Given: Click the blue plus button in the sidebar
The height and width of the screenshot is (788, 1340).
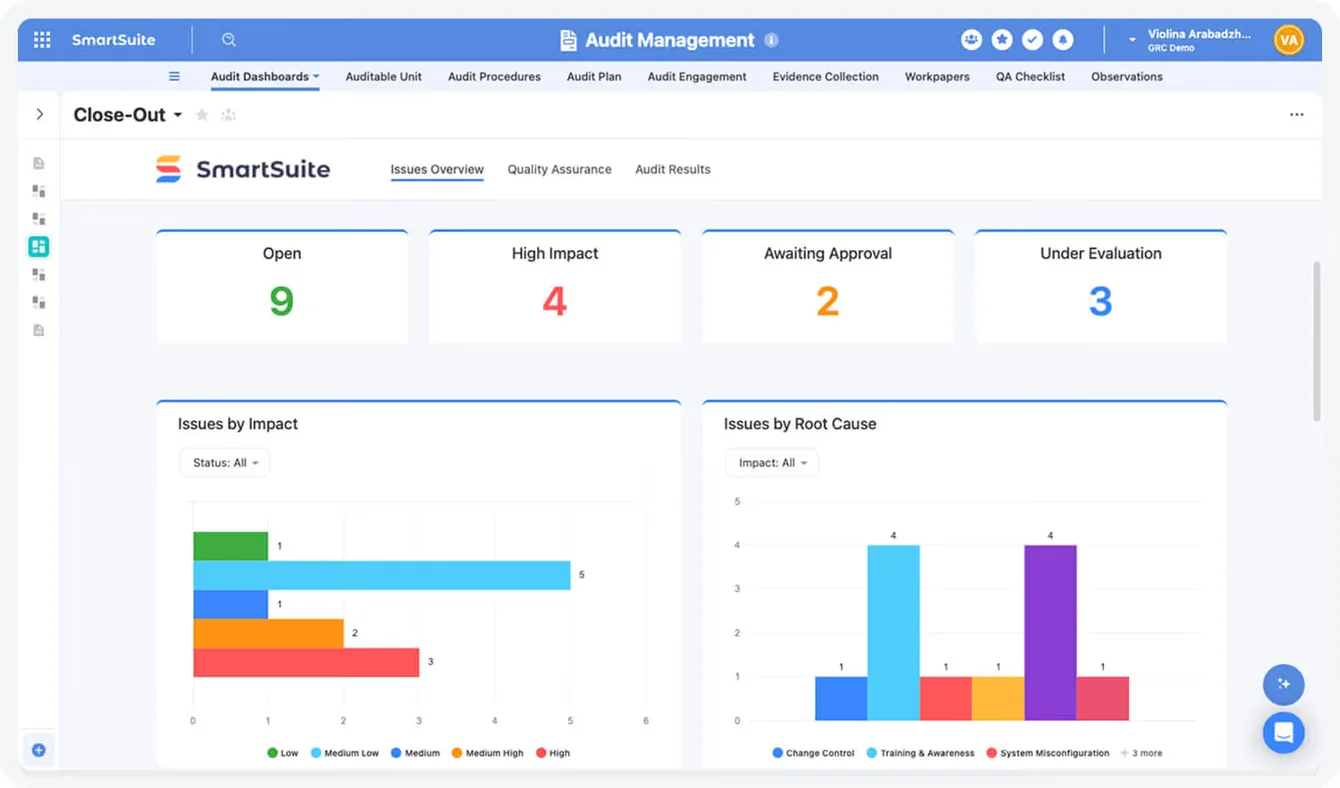Looking at the screenshot, I should (x=39, y=750).
